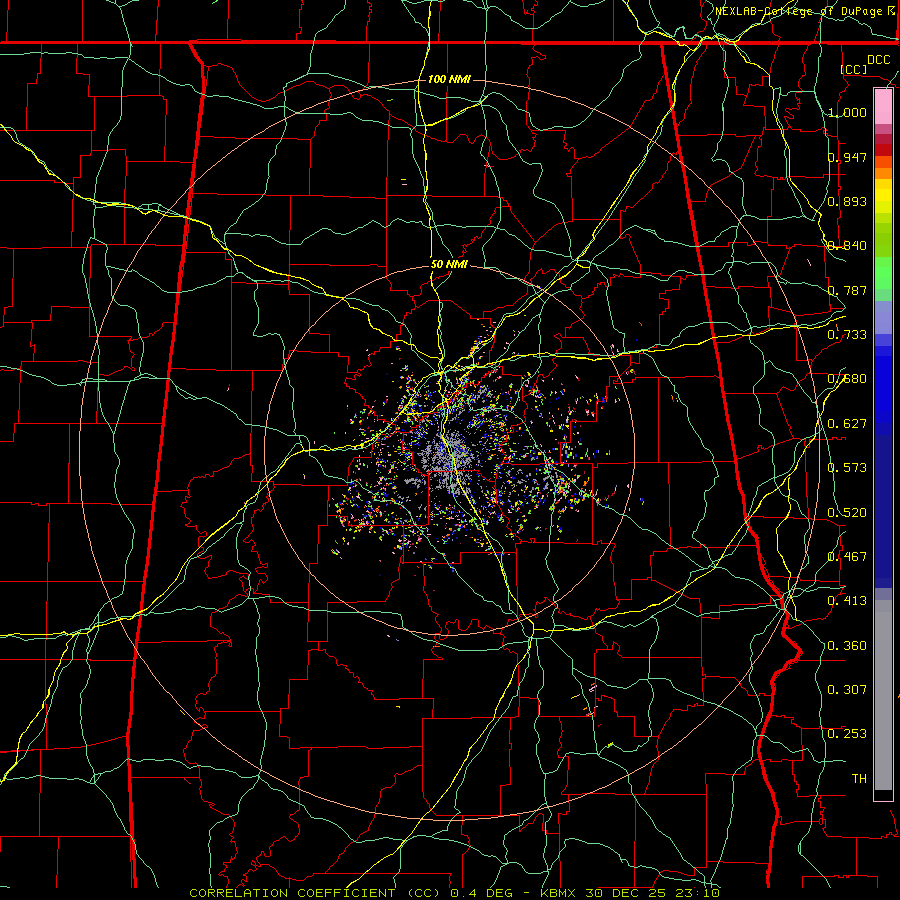Click the 0.253 legend value
The image size is (900, 900).
pos(847,734)
